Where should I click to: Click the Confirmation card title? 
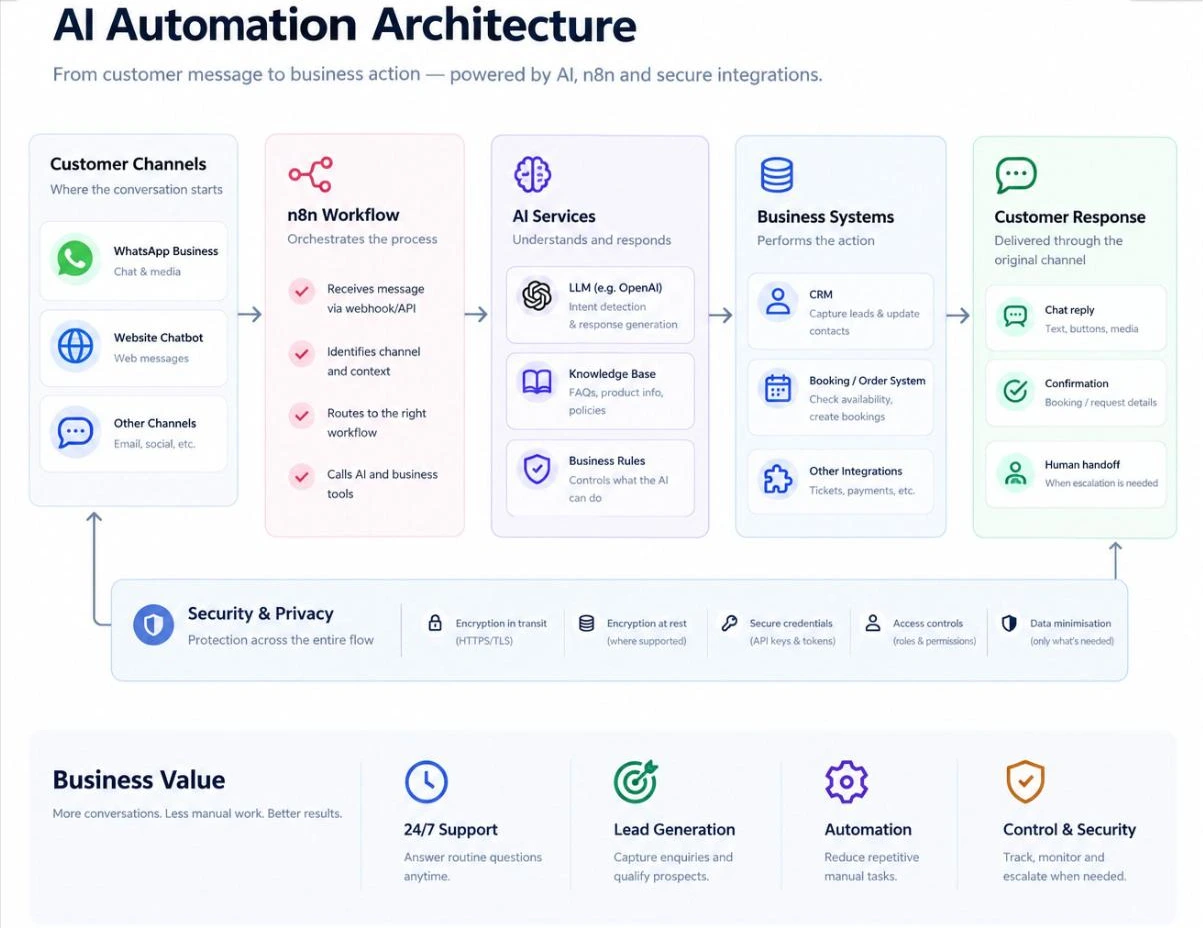click(x=1076, y=383)
